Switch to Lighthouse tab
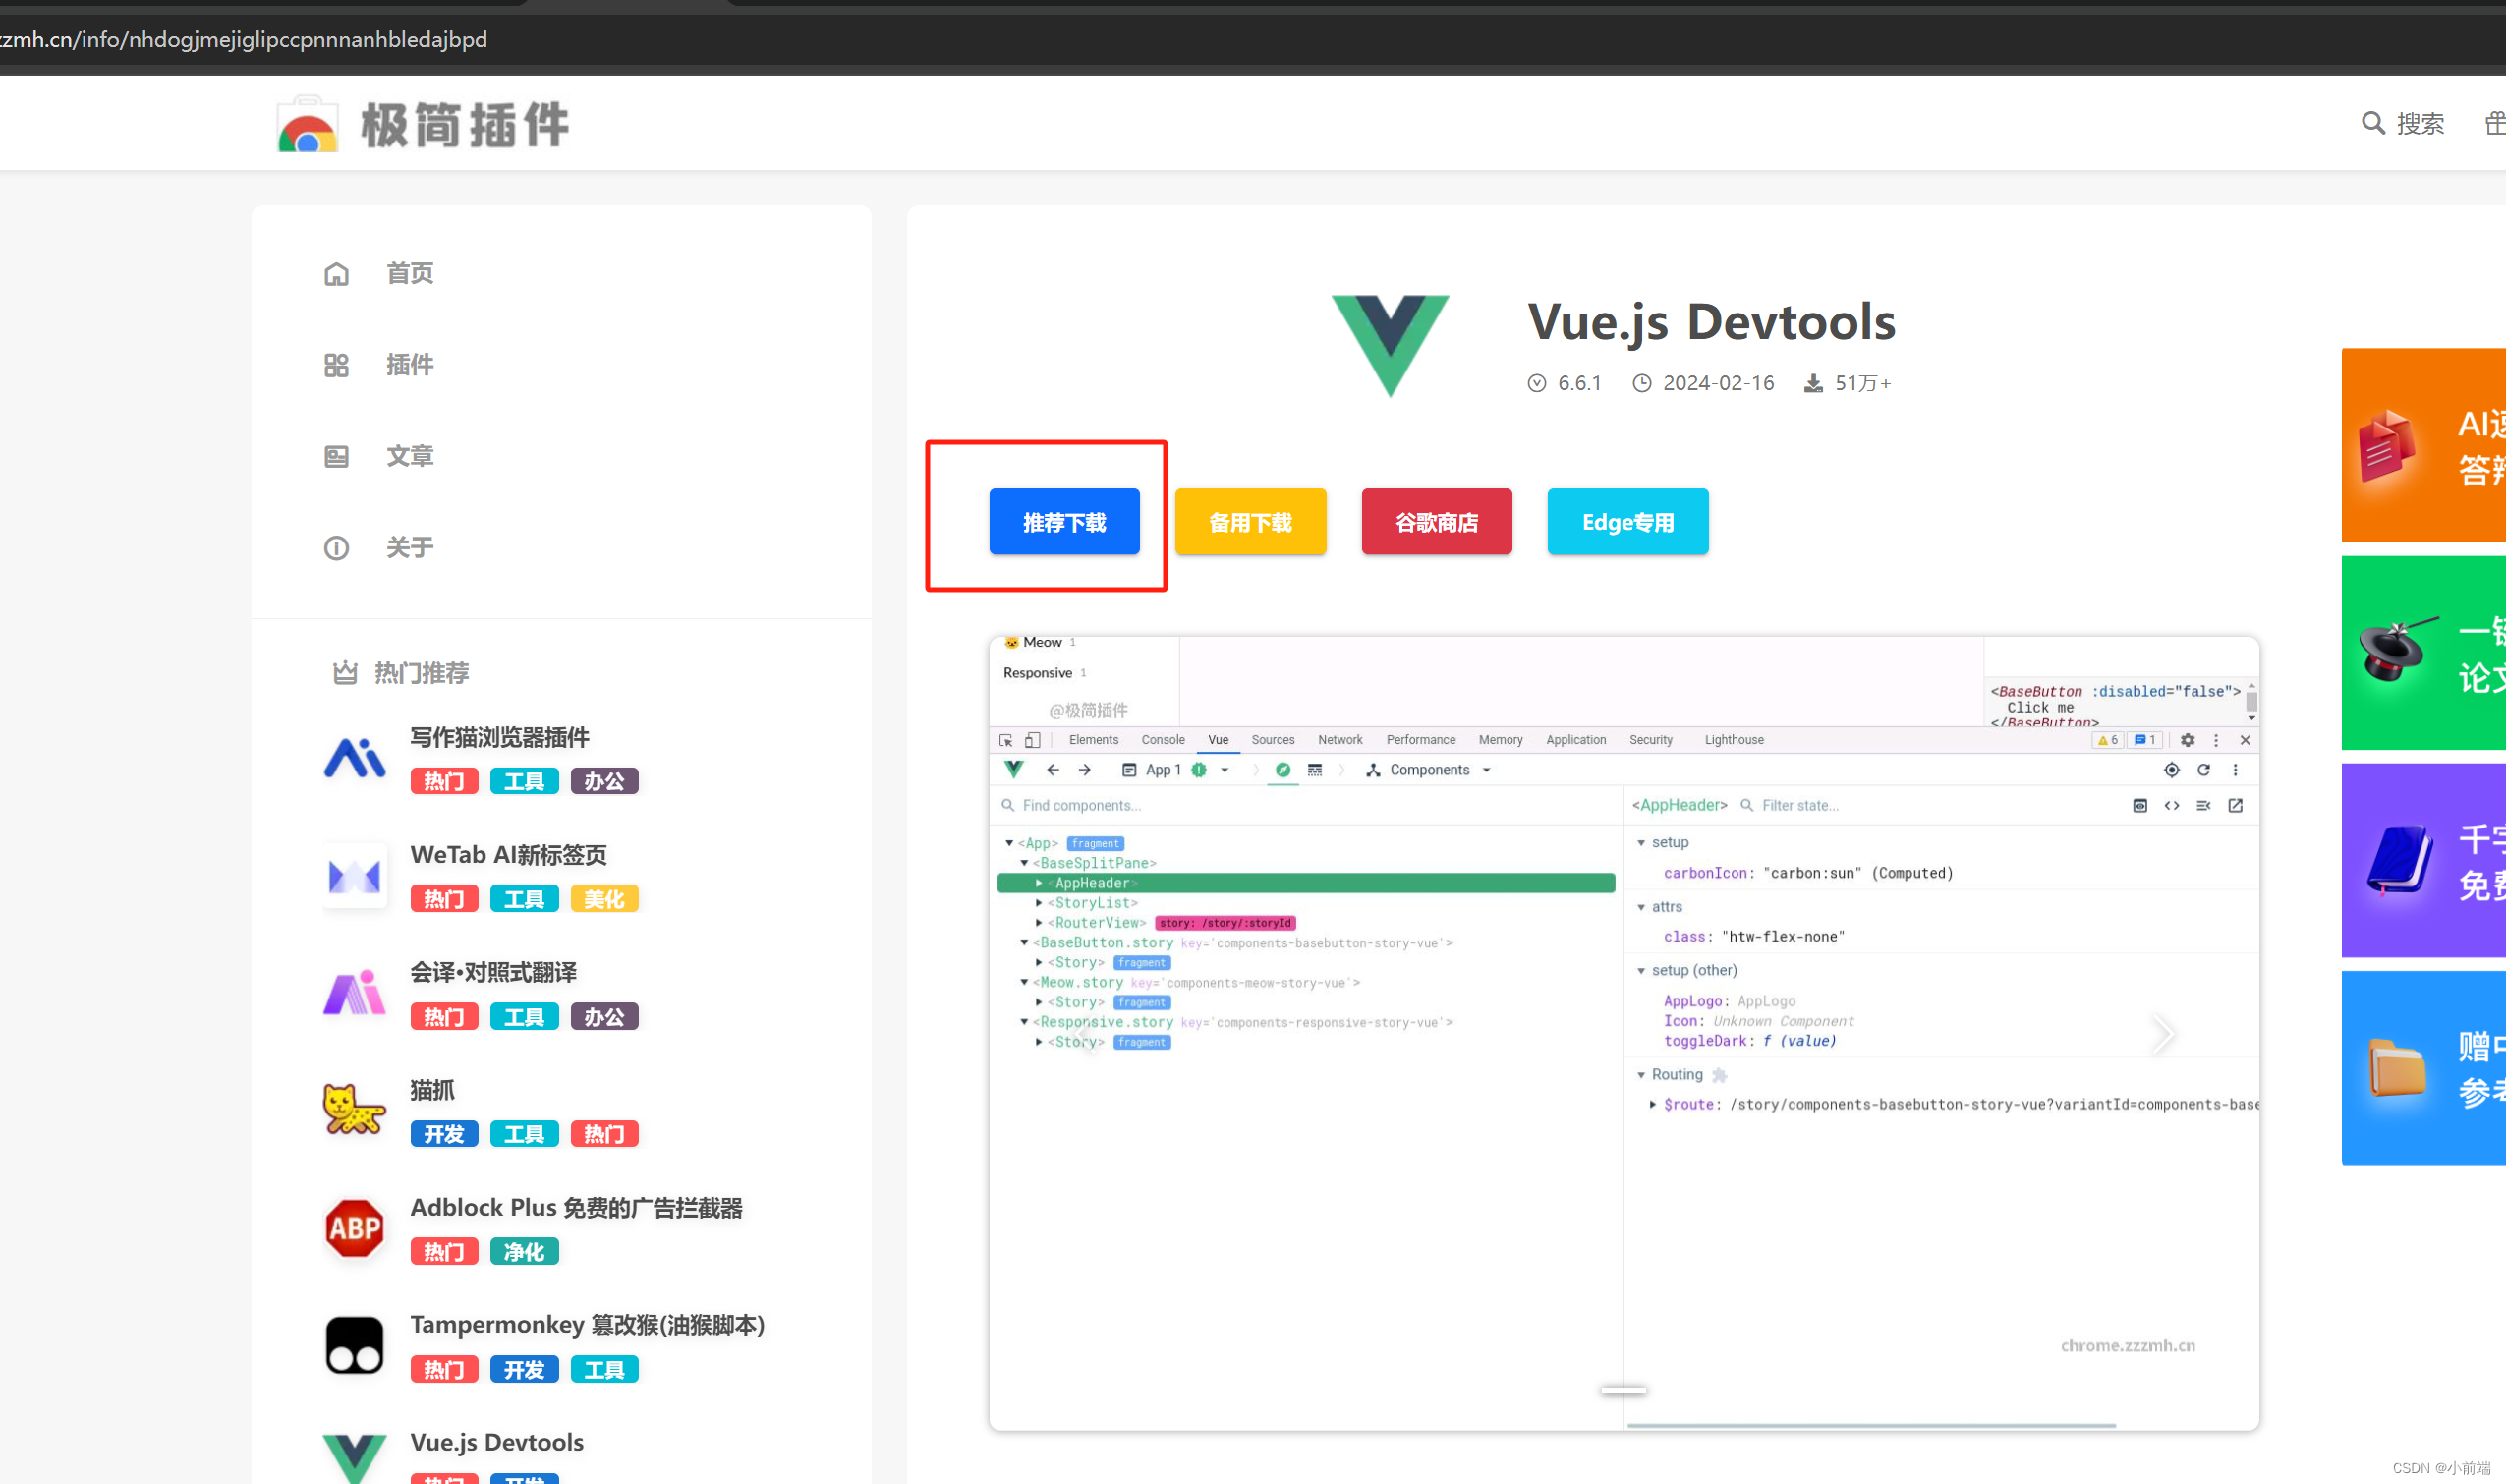The image size is (2506, 1484). (x=1734, y=740)
